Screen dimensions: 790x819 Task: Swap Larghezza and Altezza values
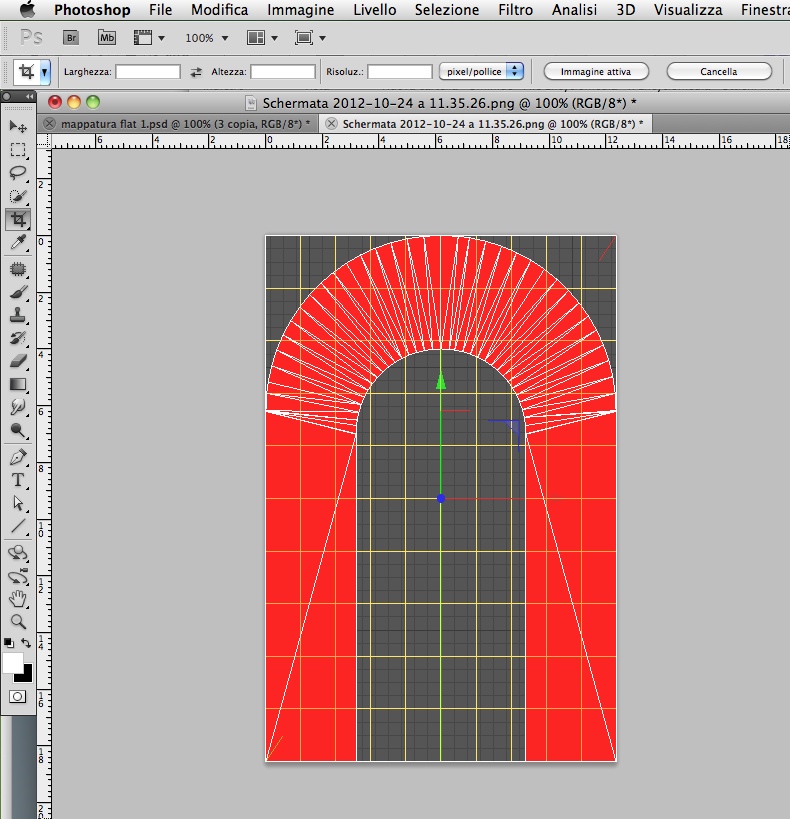click(x=196, y=72)
